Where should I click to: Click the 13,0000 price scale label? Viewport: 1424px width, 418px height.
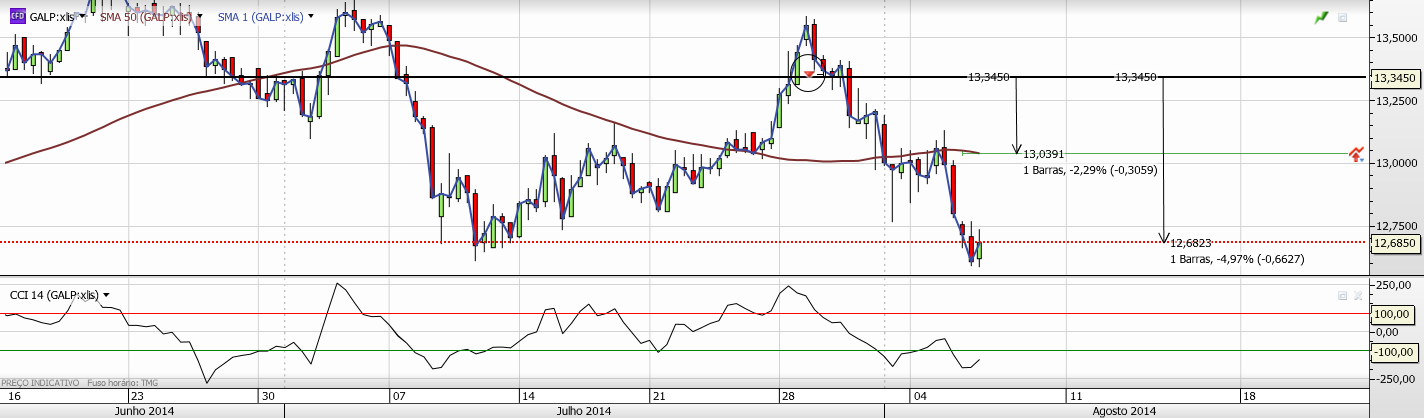coord(1397,163)
